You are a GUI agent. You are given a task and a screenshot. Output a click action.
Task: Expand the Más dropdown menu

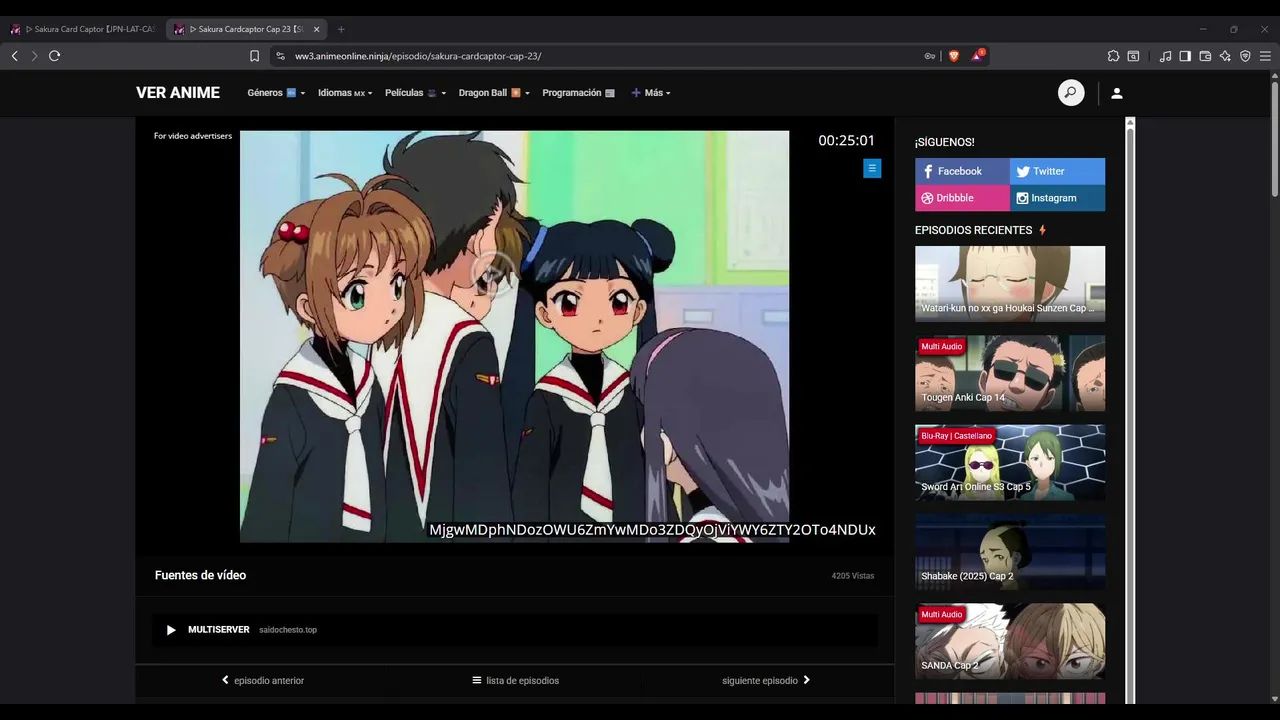click(651, 93)
